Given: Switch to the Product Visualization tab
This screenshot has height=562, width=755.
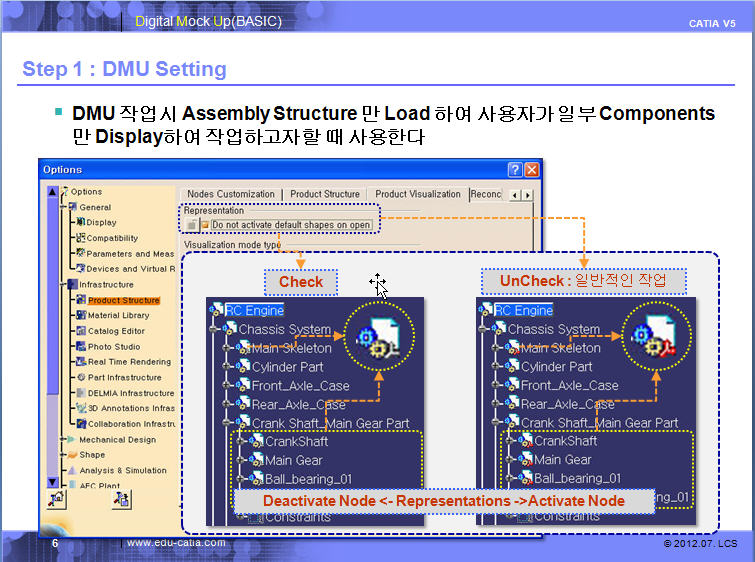Looking at the screenshot, I should pyautogui.click(x=418, y=194).
